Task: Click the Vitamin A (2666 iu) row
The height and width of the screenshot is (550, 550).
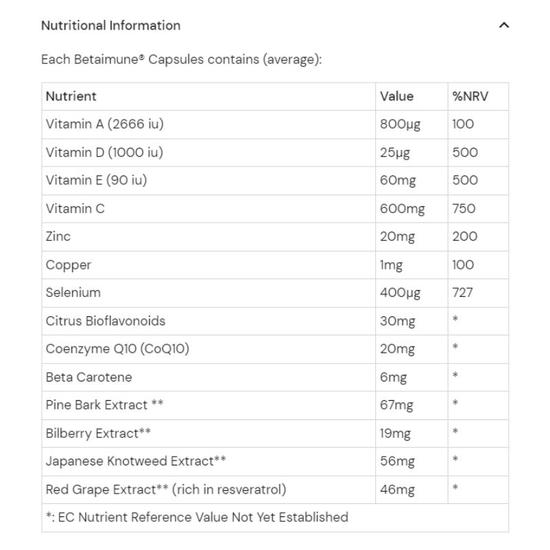Action: (x=275, y=125)
